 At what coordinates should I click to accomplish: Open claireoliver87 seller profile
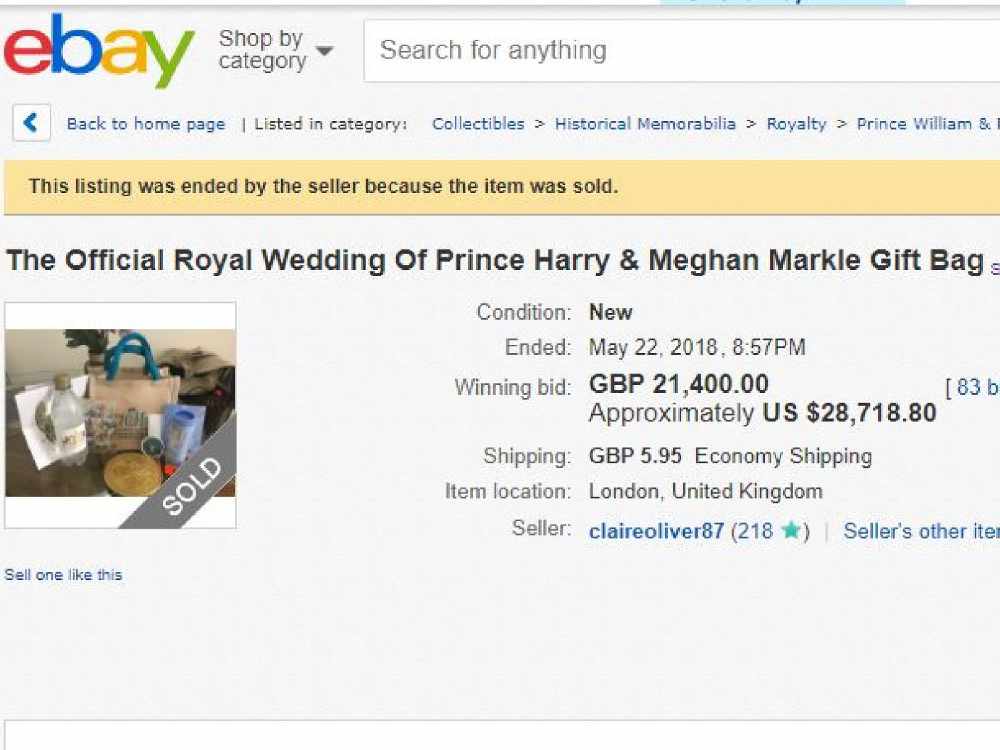[656, 531]
